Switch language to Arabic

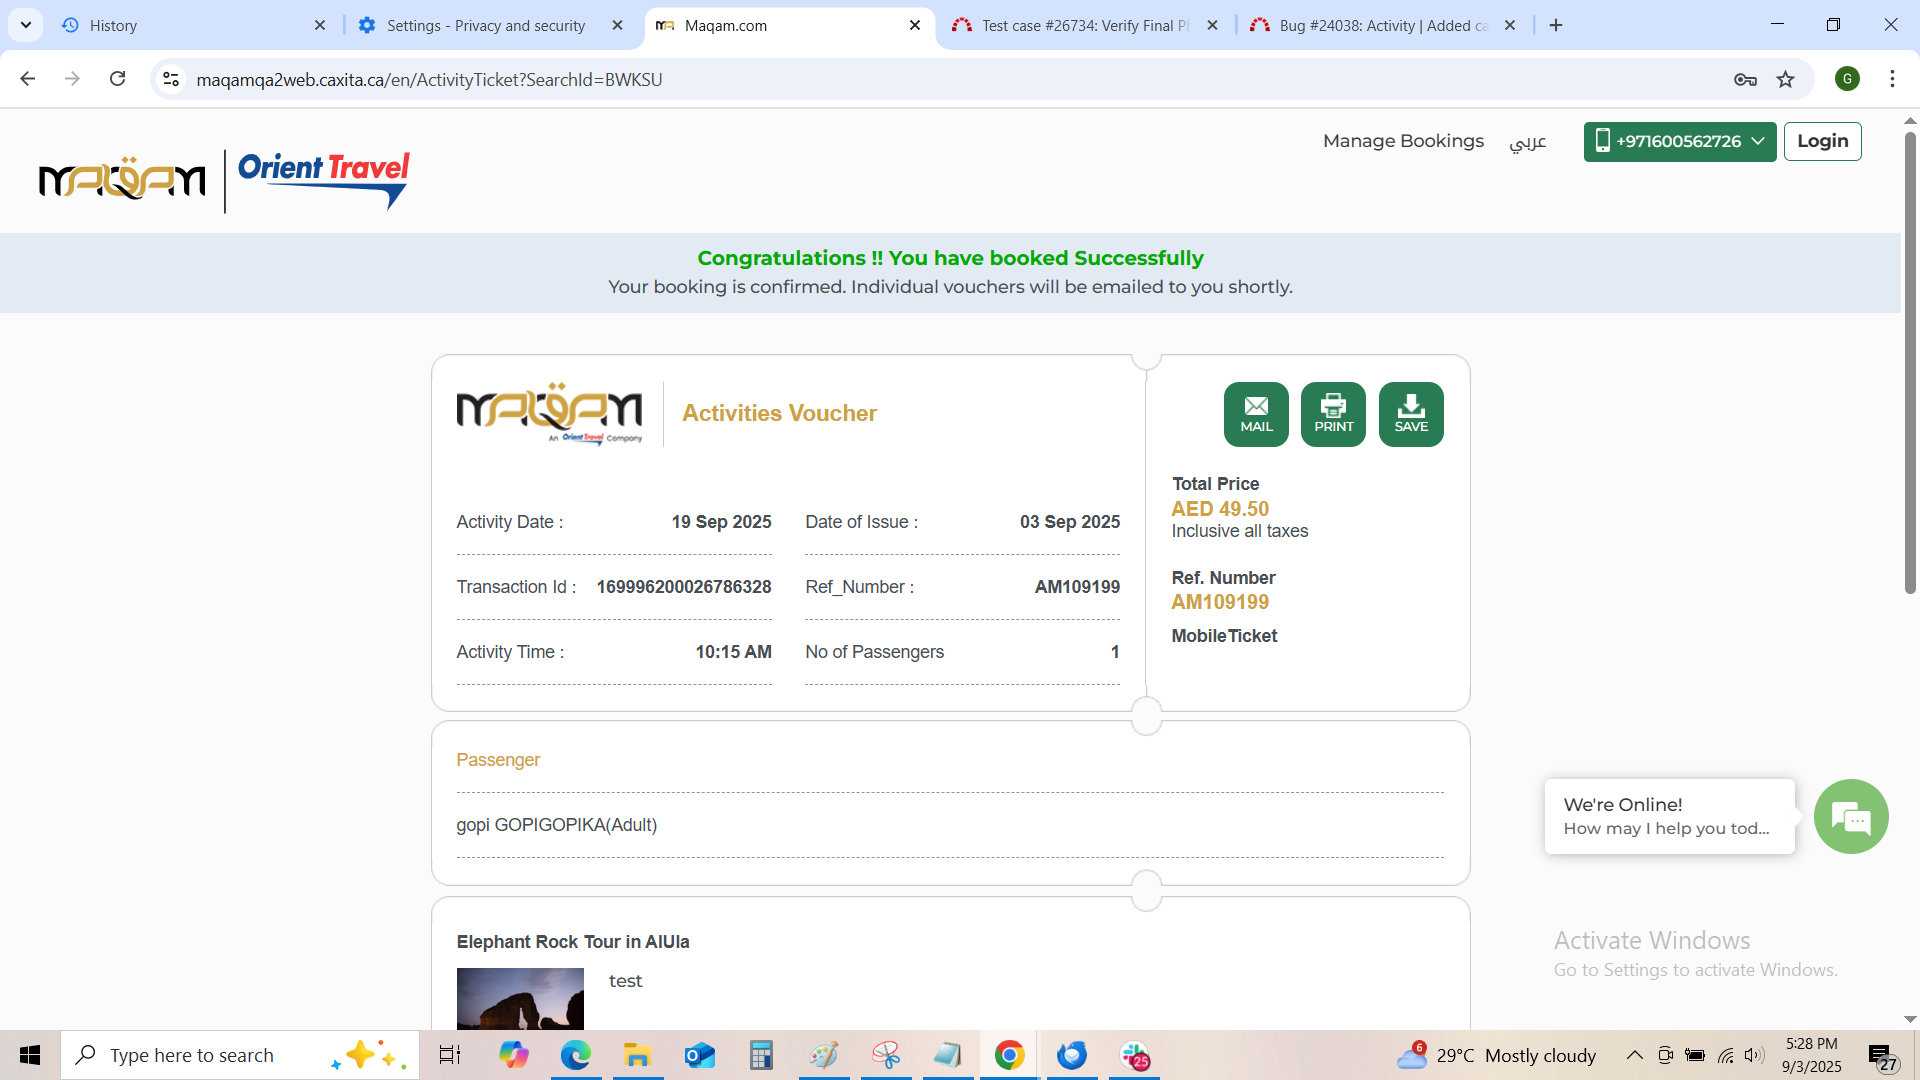(x=1527, y=141)
